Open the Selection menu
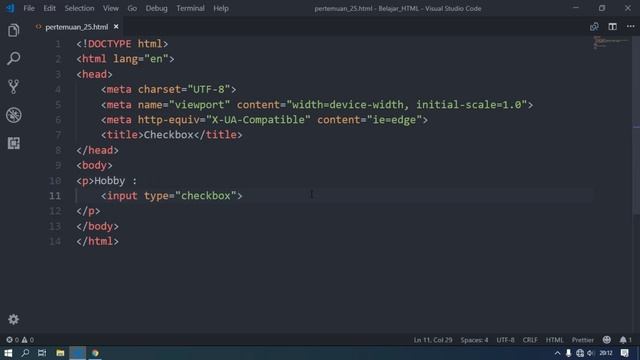The image size is (640, 360). (x=79, y=8)
